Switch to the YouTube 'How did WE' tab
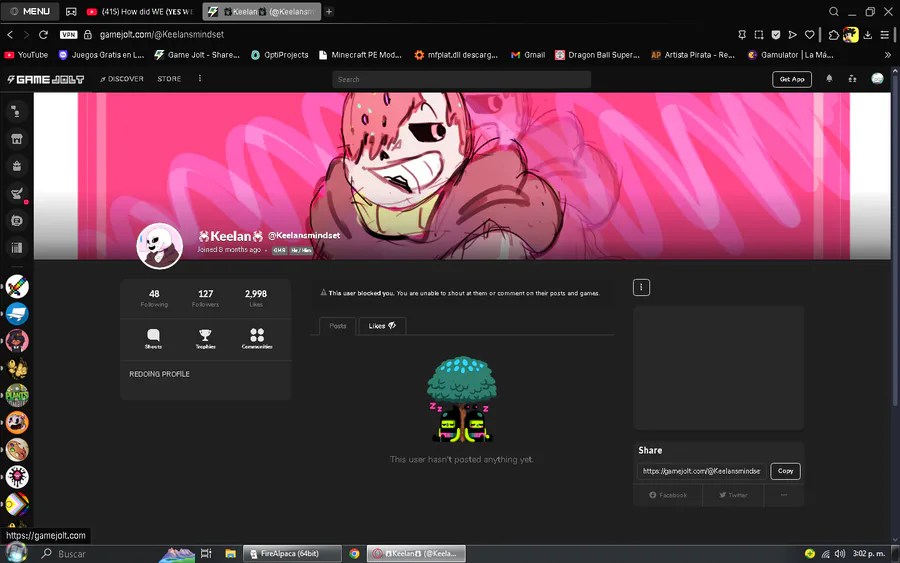 pos(141,11)
